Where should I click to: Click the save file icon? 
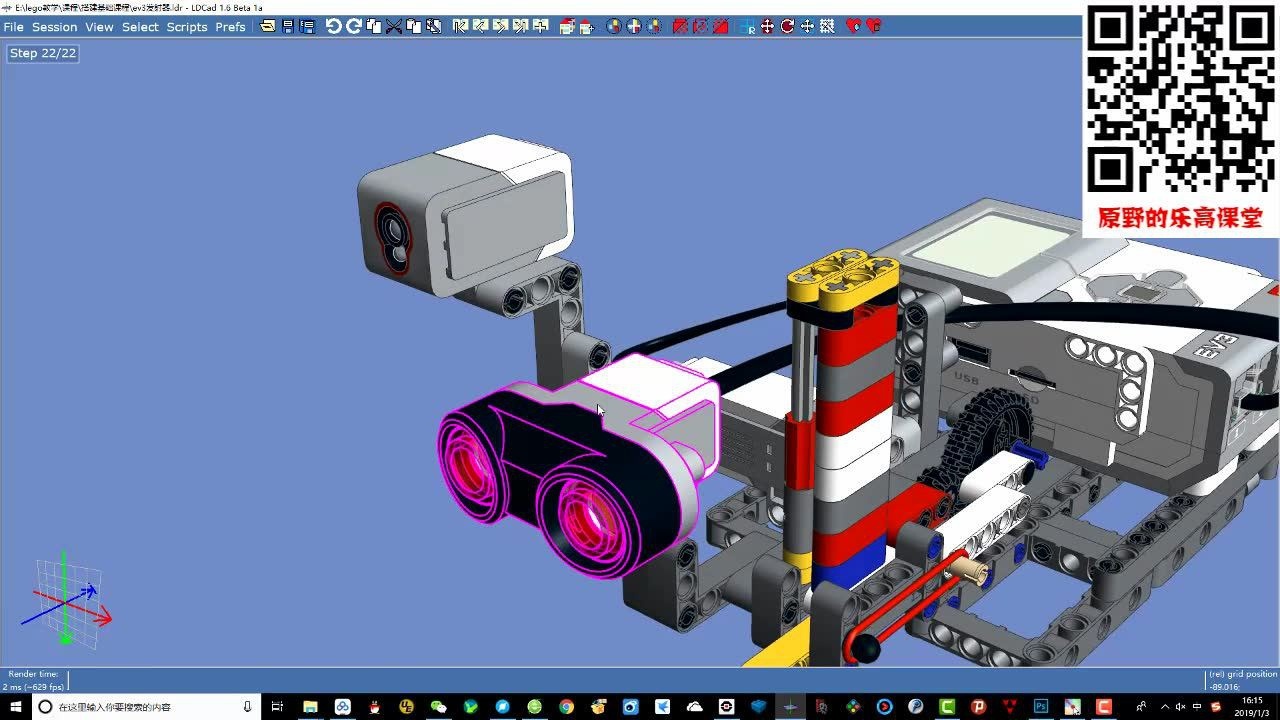coord(288,27)
